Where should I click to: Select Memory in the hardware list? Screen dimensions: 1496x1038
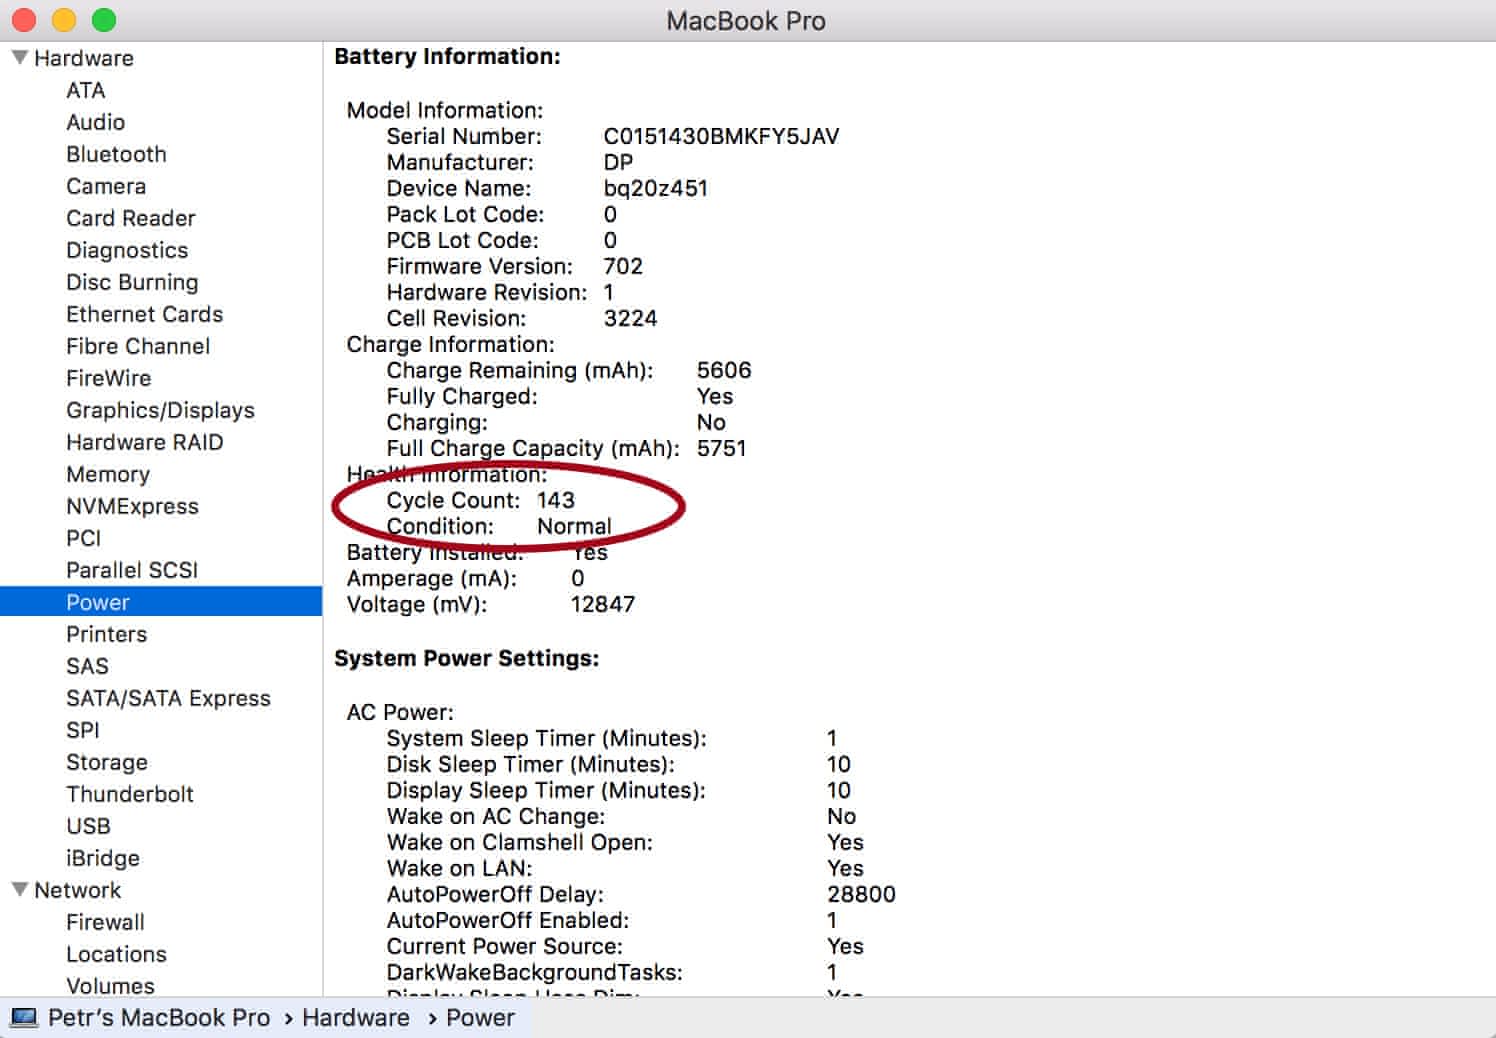[108, 474]
